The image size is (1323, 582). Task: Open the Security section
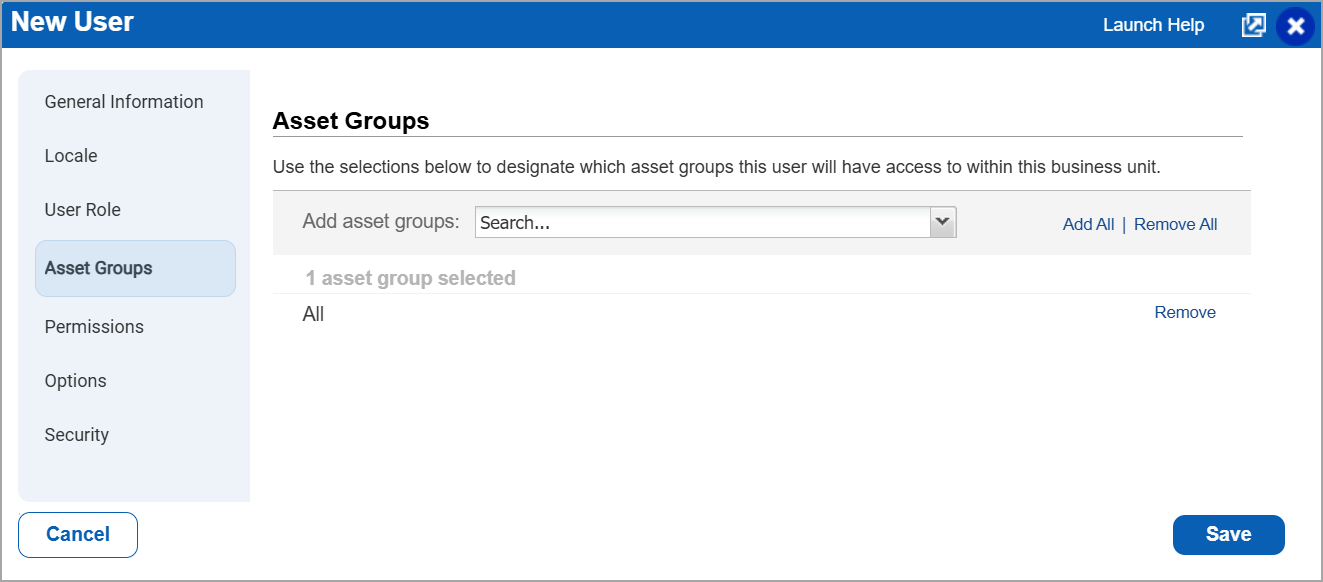(x=76, y=434)
